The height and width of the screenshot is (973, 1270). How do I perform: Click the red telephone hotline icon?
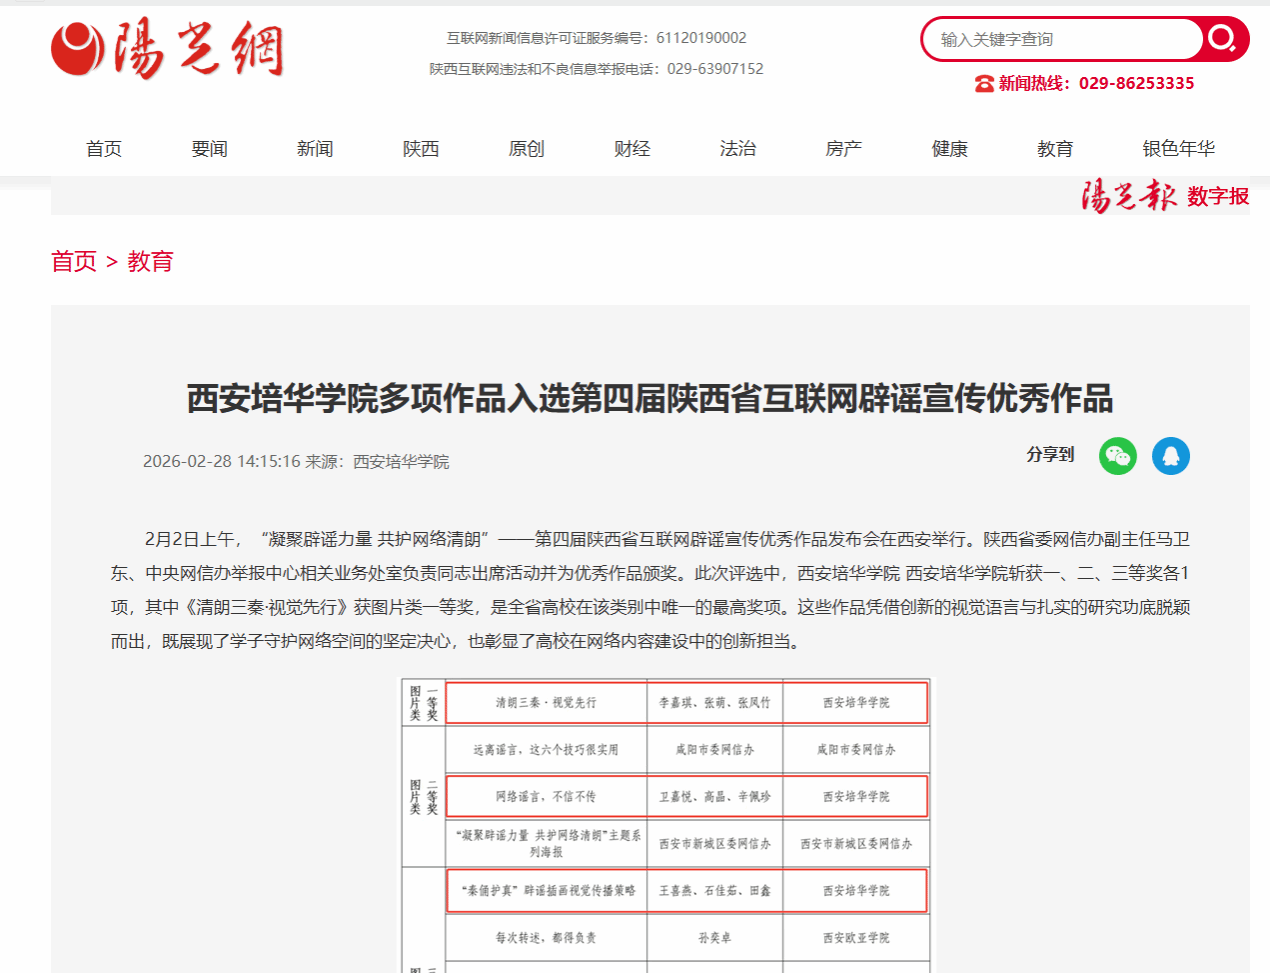pyautogui.click(x=984, y=84)
